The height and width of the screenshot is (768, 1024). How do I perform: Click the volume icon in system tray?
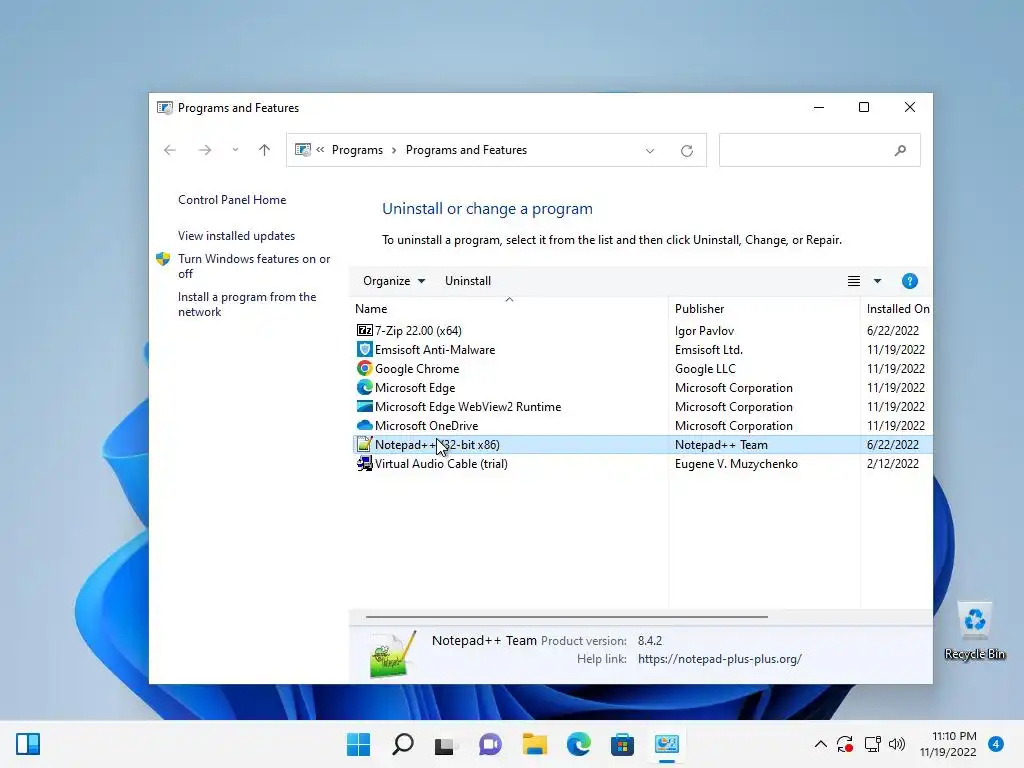click(x=897, y=744)
